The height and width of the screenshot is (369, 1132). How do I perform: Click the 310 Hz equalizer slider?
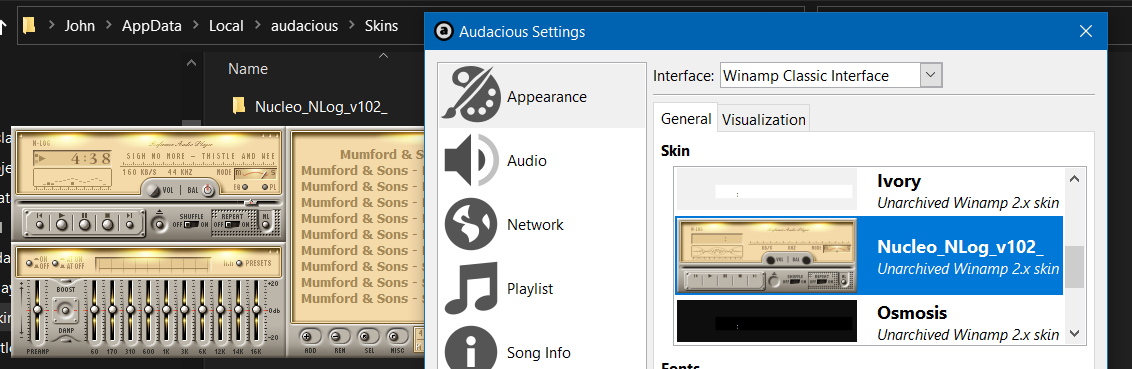pyautogui.click(x=130, y=309)
